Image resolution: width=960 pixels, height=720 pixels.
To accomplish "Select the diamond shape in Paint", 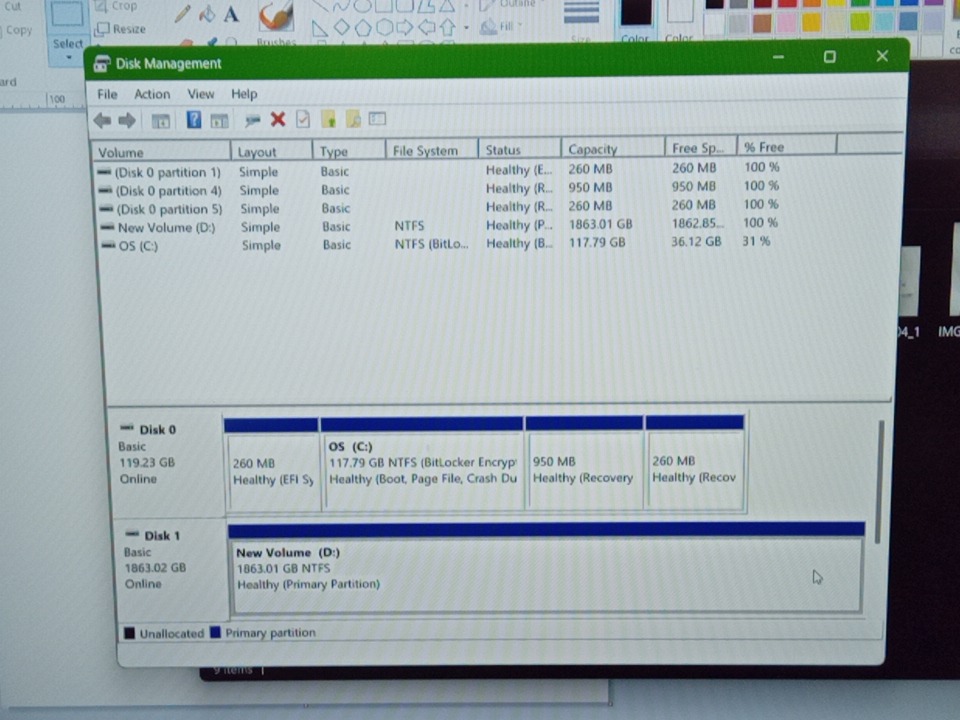I will coord(342,27).
